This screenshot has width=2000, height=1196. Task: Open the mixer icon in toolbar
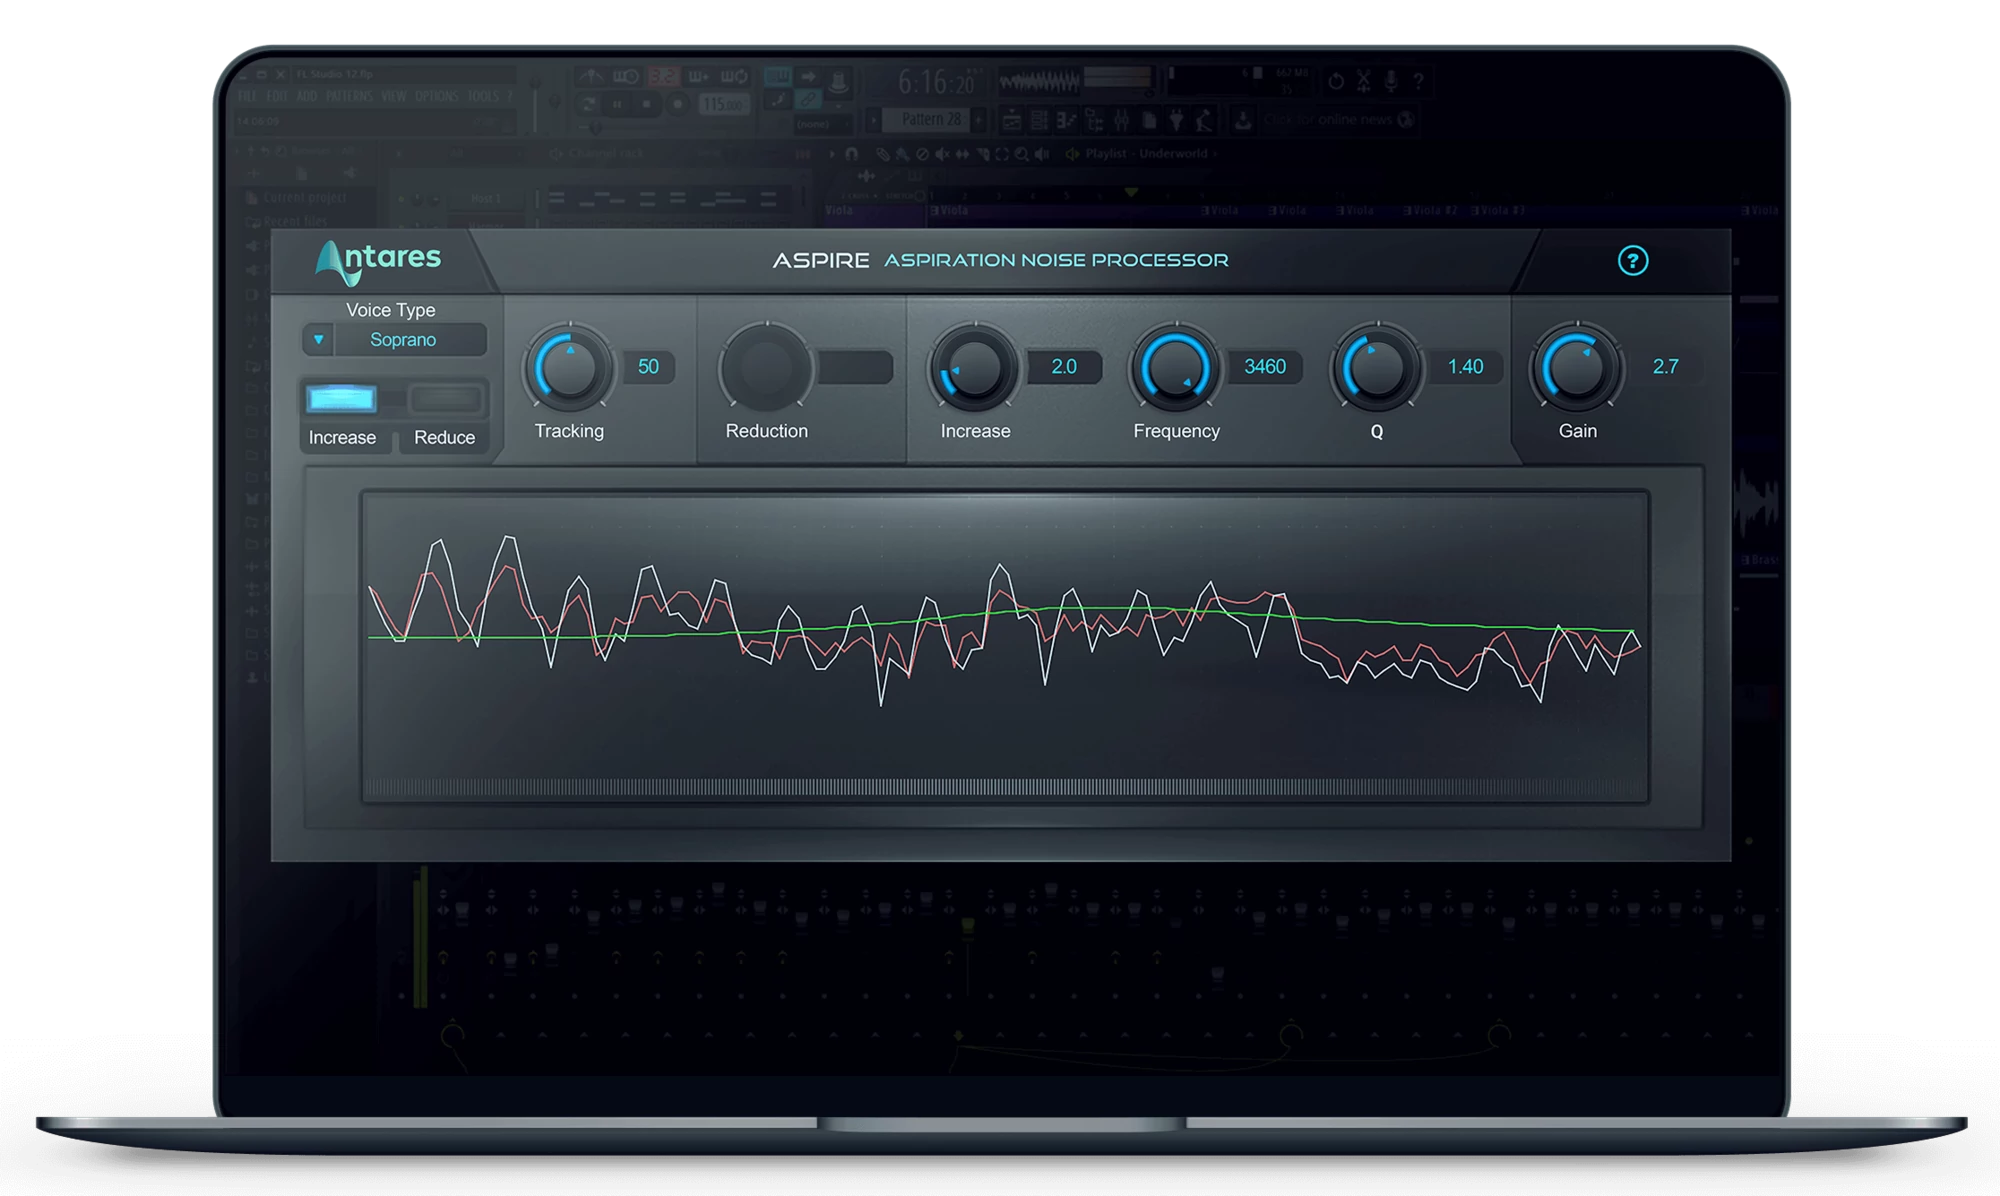[1121, 121]
